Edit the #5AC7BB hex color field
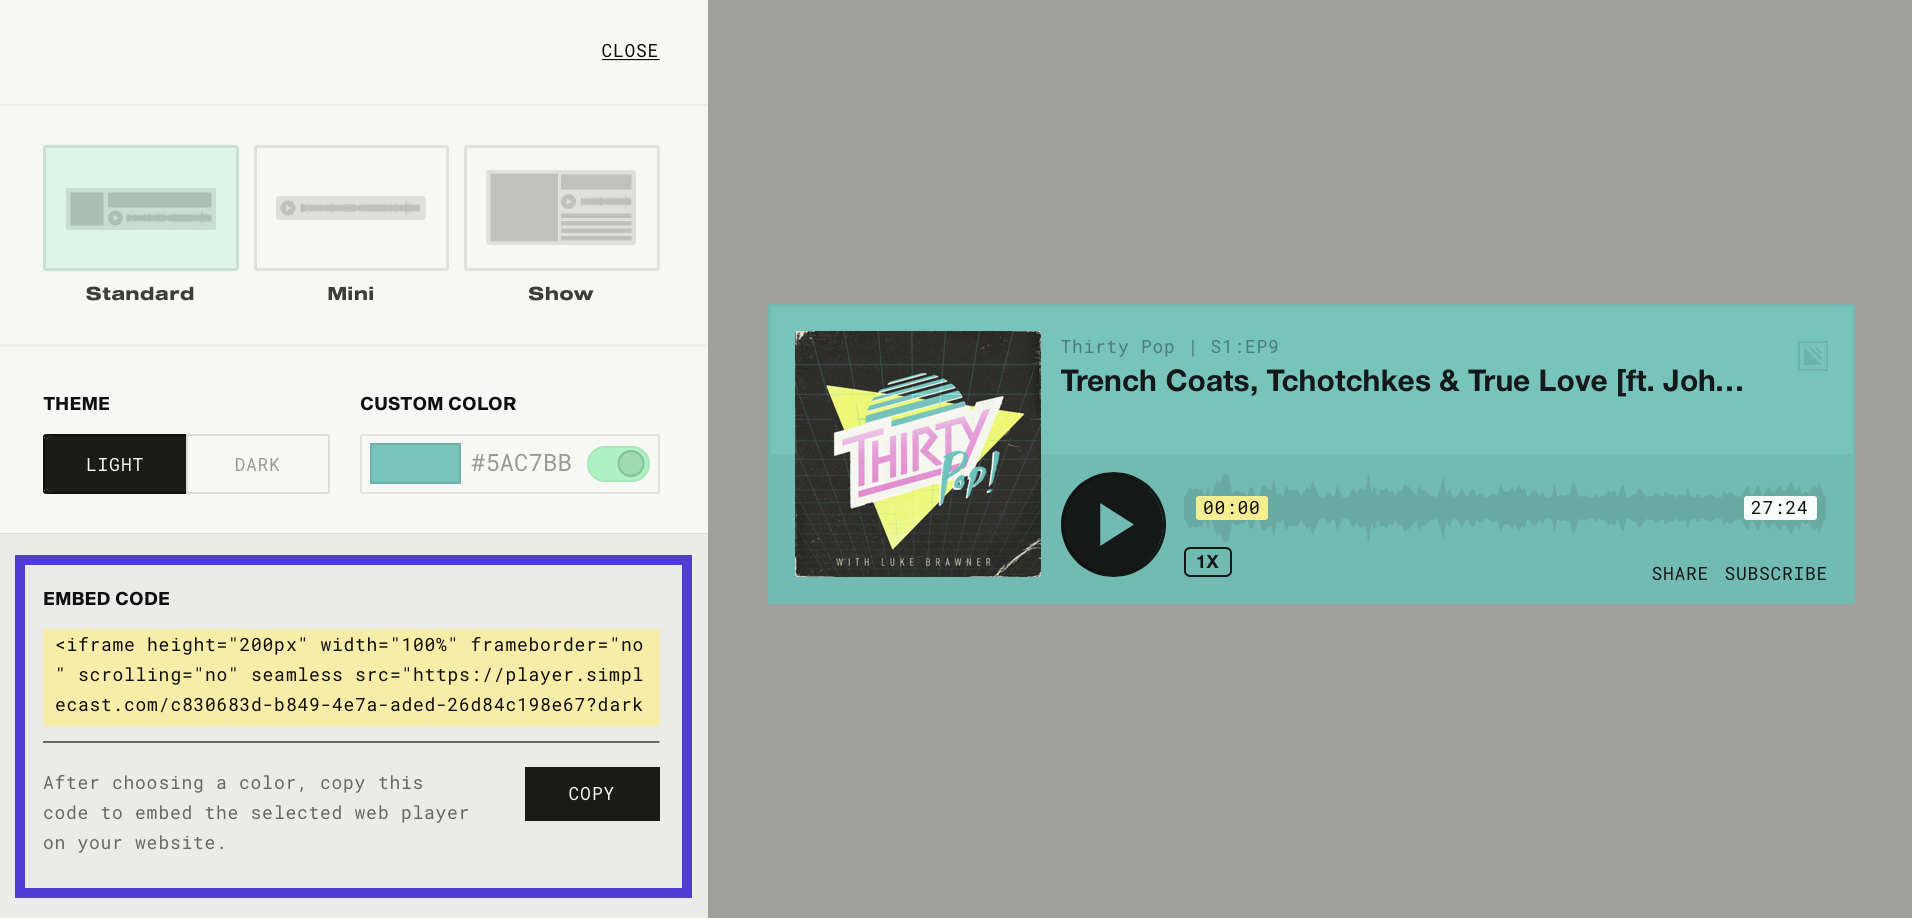This screenshot has width=1912, height=918. (x=521, y=464)
